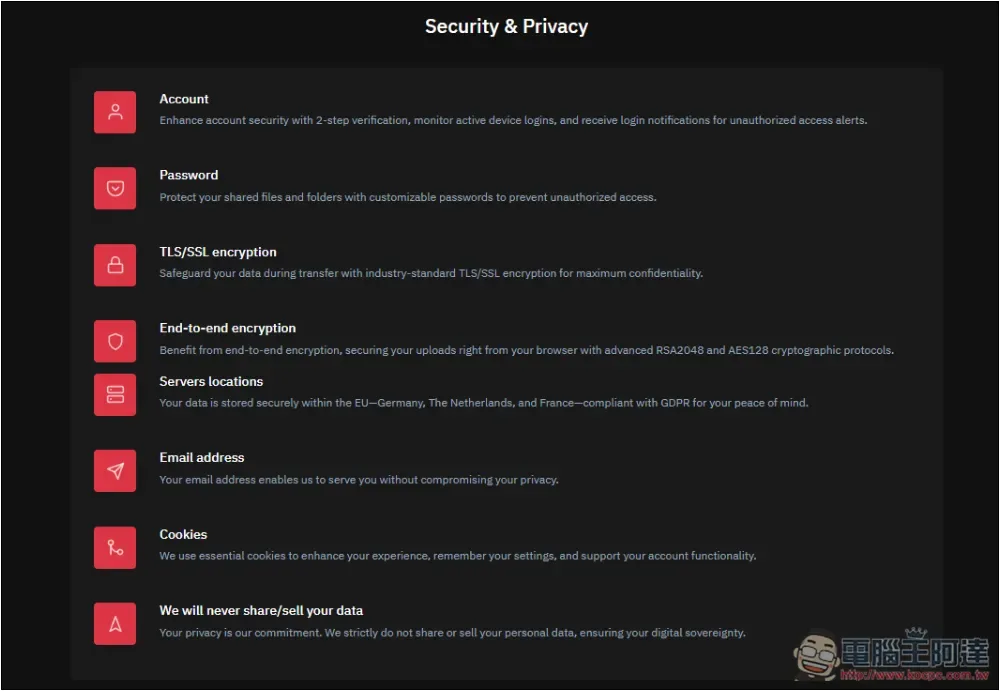Click the TLS/SSL padlock icon

pos(115,265)
